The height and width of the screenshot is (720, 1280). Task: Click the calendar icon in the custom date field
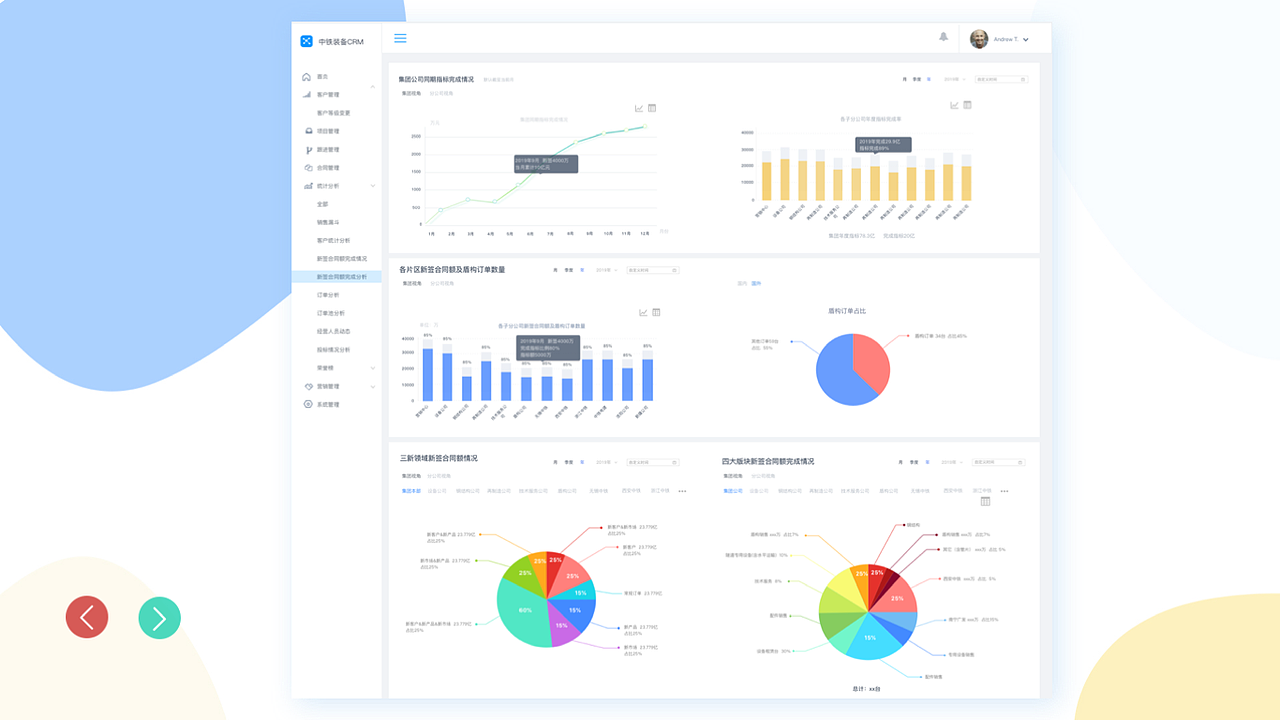[1023, 79]
